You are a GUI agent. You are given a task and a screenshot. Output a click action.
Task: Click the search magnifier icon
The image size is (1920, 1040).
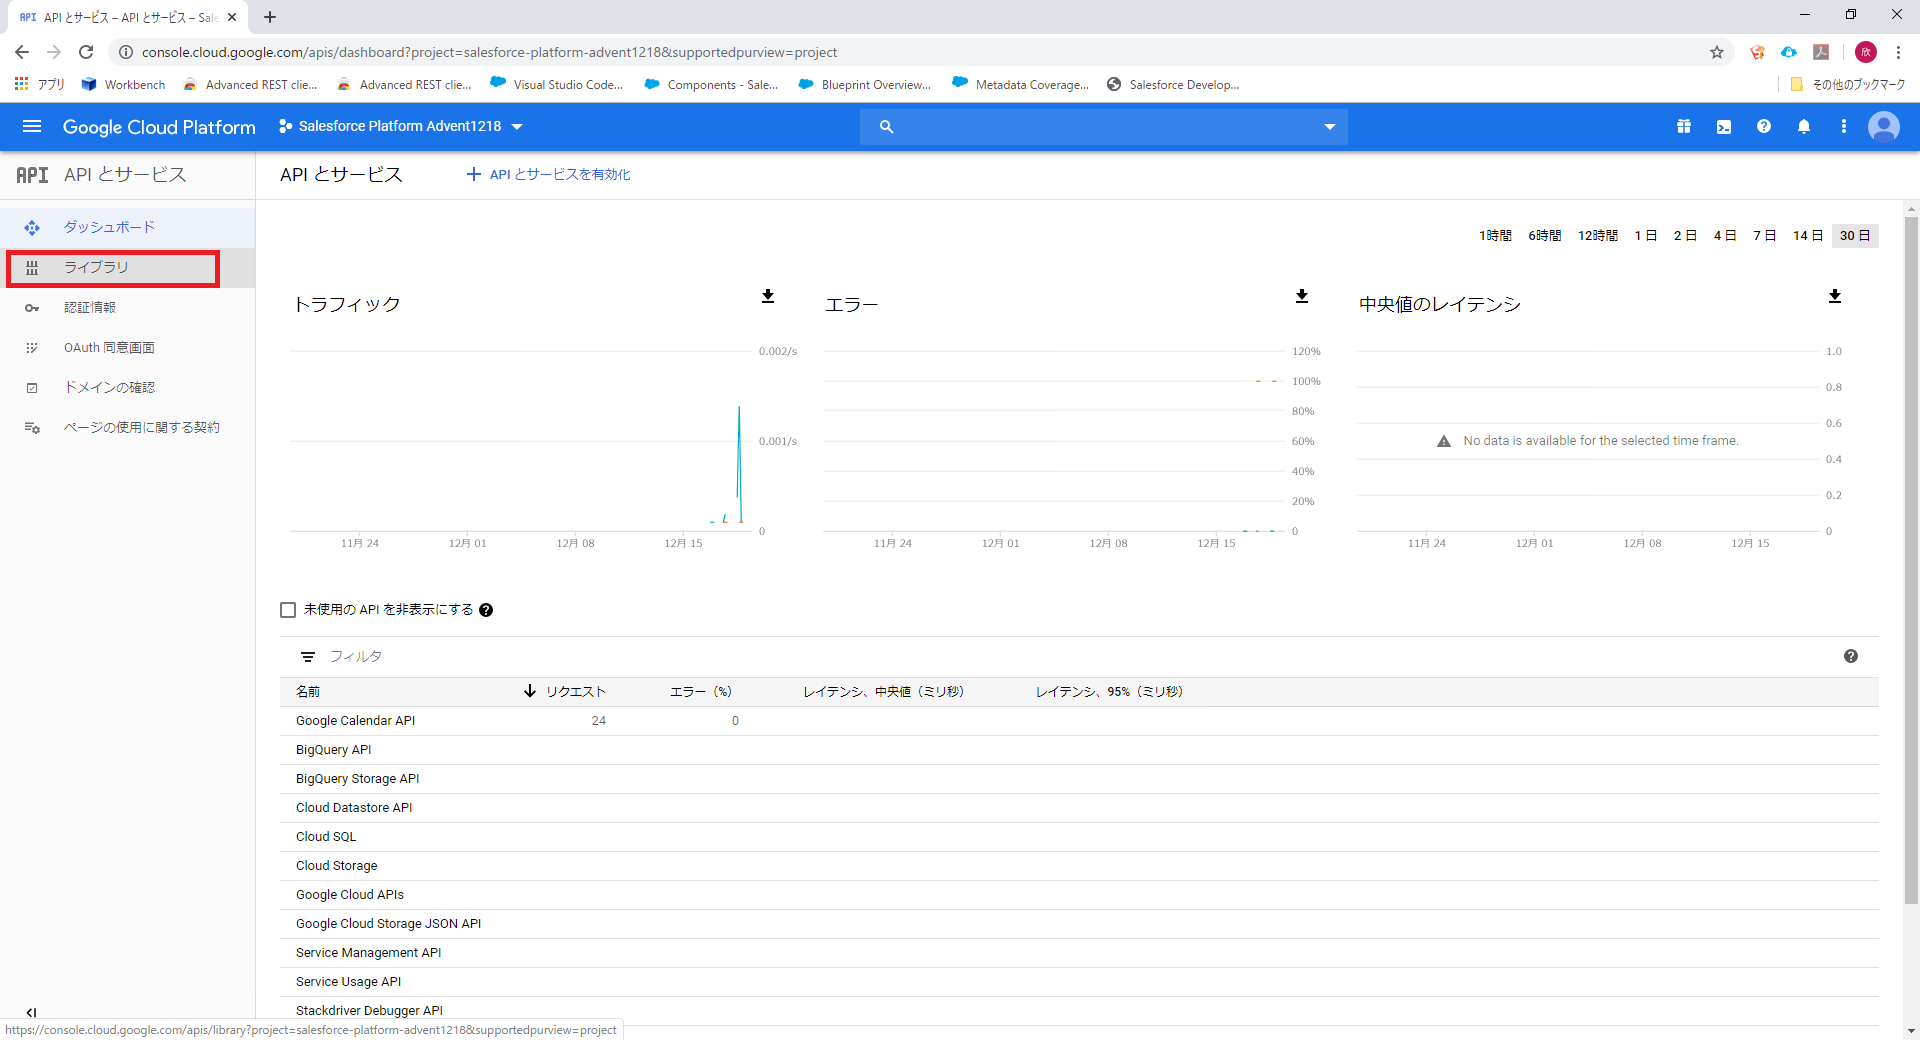(886, 126)
